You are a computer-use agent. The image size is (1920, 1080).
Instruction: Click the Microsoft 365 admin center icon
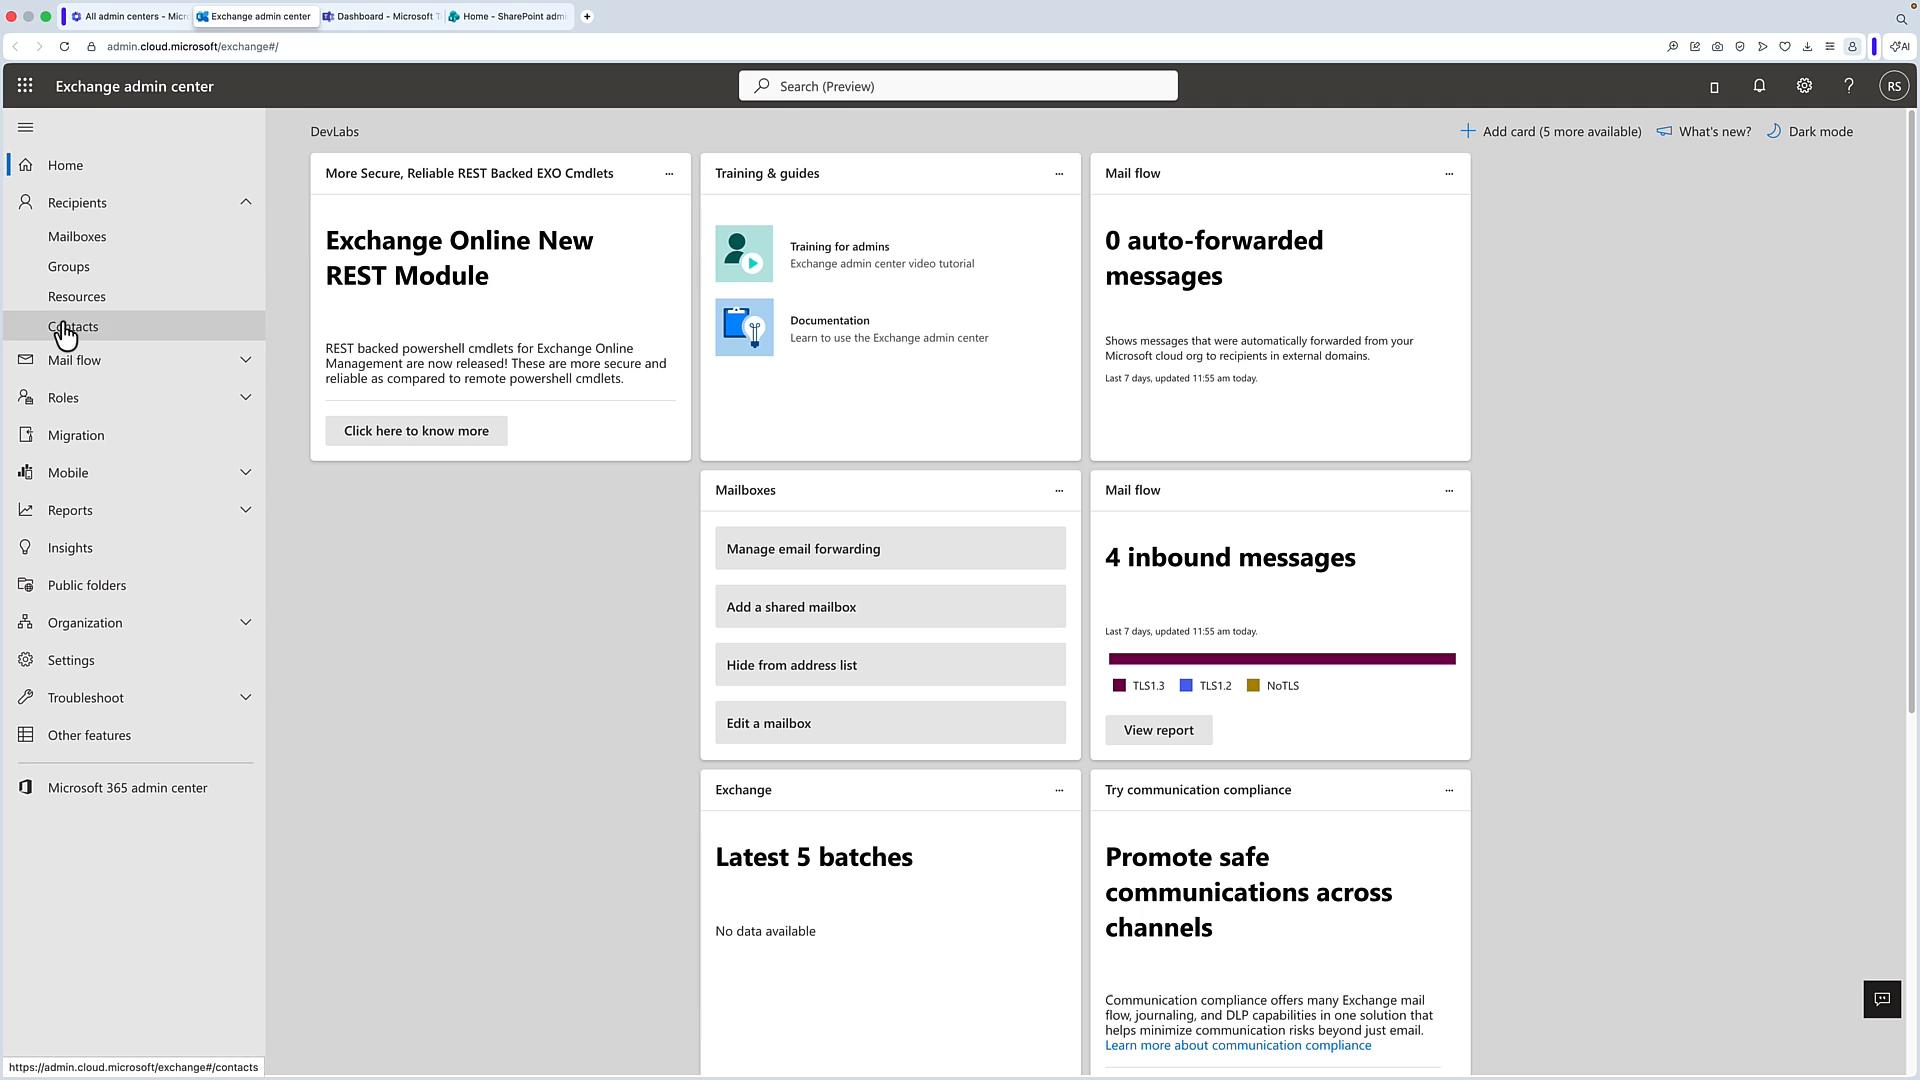tap(26, 787)
